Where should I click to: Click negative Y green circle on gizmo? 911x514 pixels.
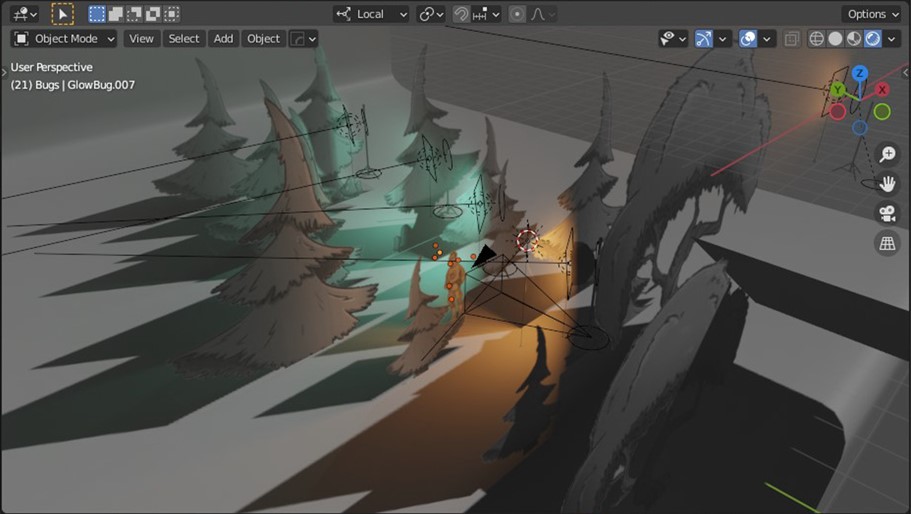pyautogui.click(x=882, y=112)
